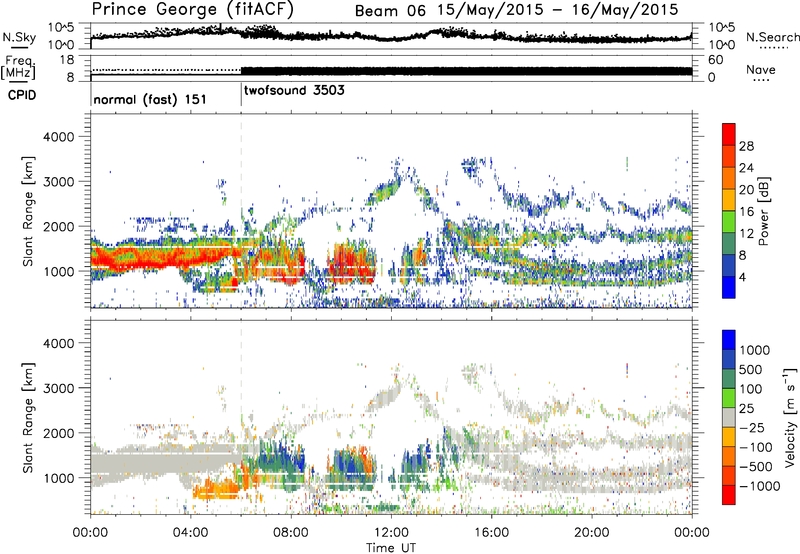The height and width of the screenshot is (554, 800).
Task: Select the 'normal (fast) 151' mode label
Action: tap(150, 99)
